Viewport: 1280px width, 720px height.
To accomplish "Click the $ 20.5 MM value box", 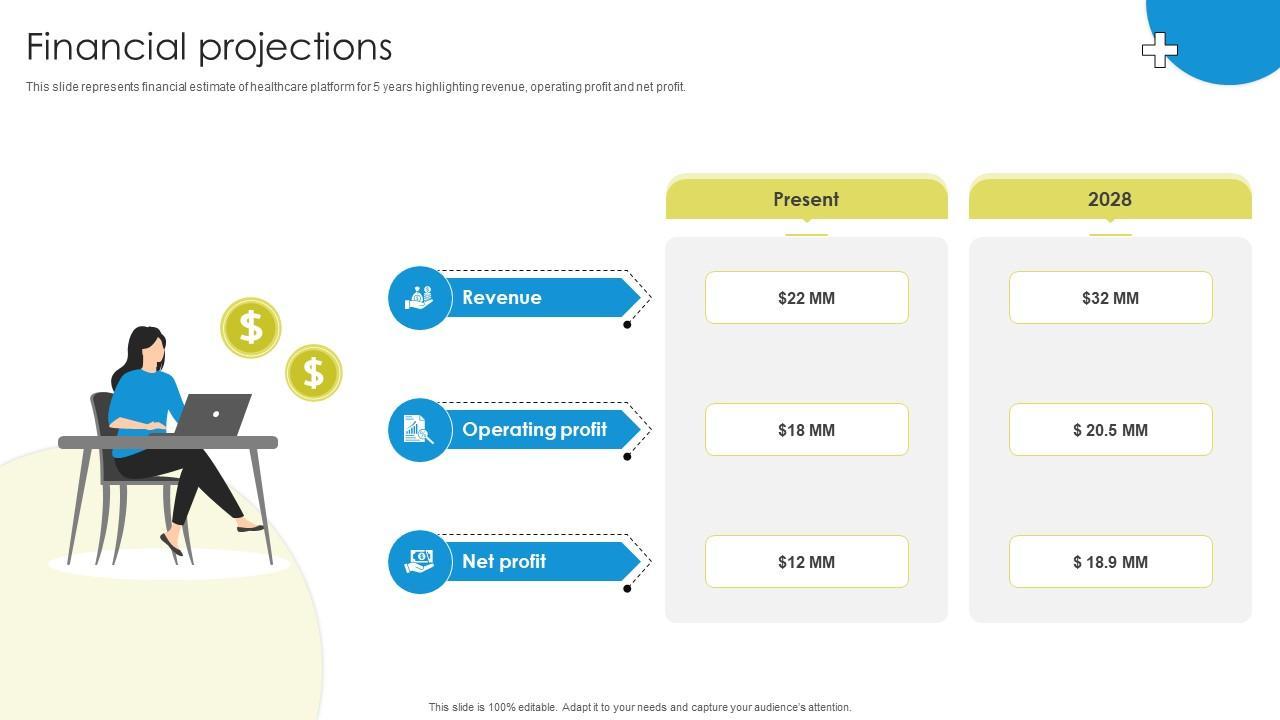I will pyautogui.click(x=1110, y=430).
